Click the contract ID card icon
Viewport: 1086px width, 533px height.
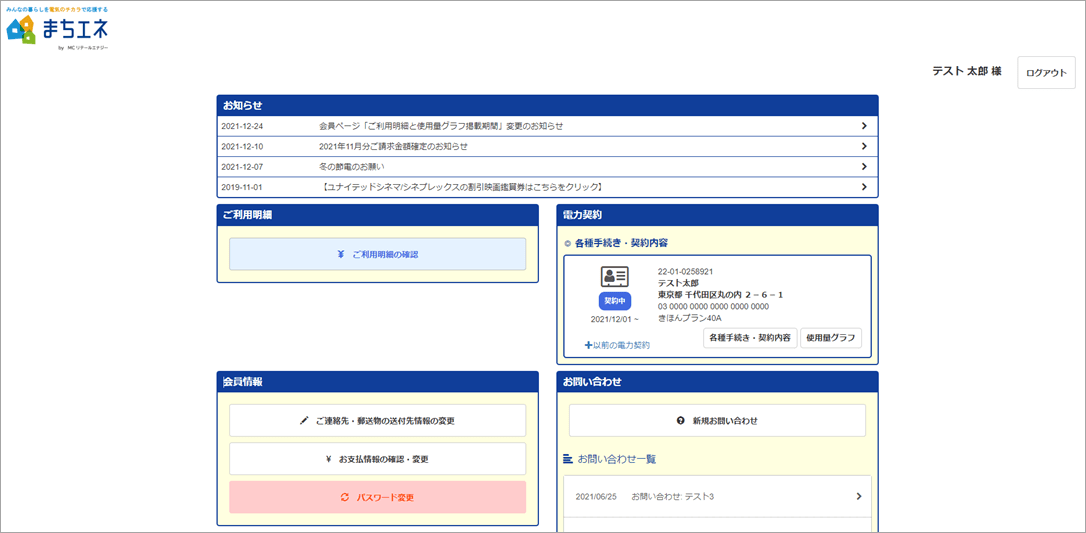tap(614, 276)
